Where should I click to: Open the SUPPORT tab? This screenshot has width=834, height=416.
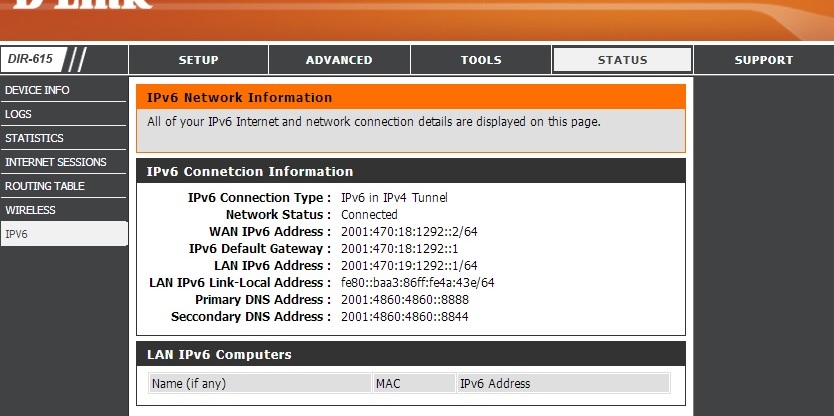tap(763, 60)
